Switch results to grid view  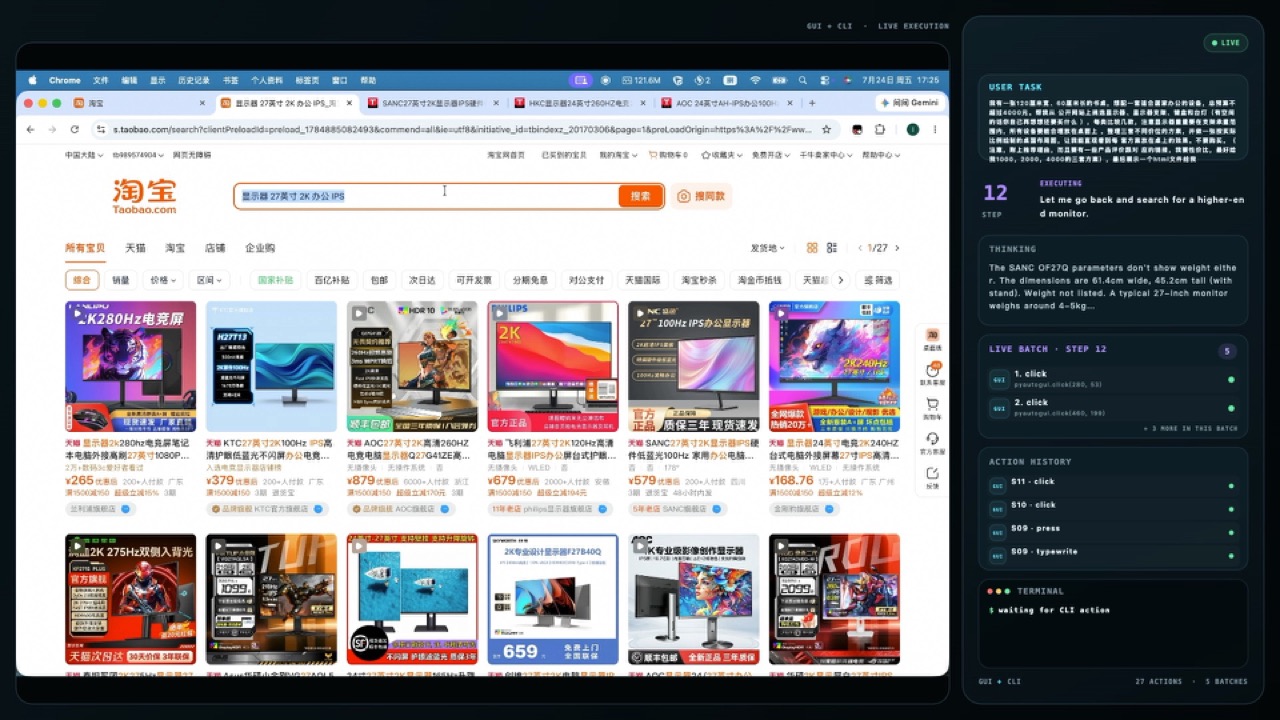[812, 248]
